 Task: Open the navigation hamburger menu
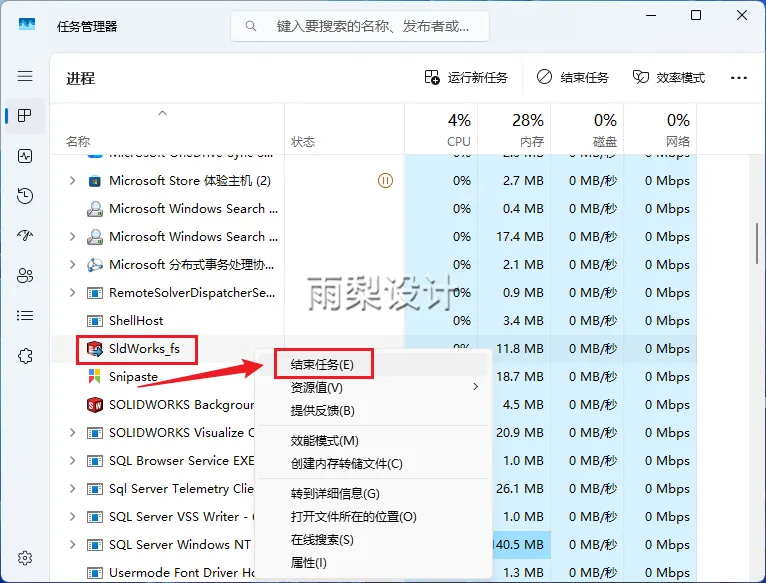25,76
